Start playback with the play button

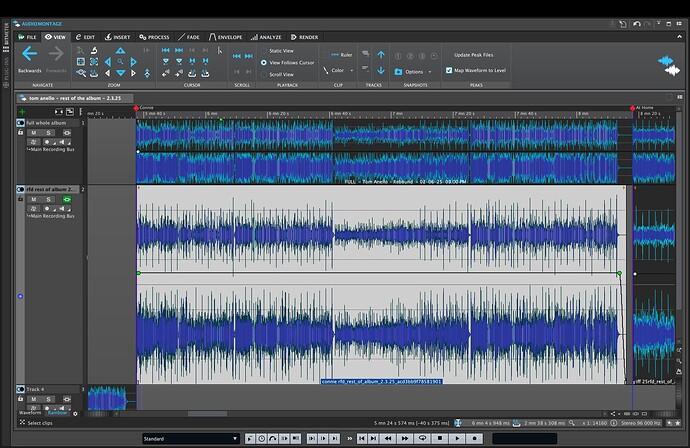click(457, 438)
